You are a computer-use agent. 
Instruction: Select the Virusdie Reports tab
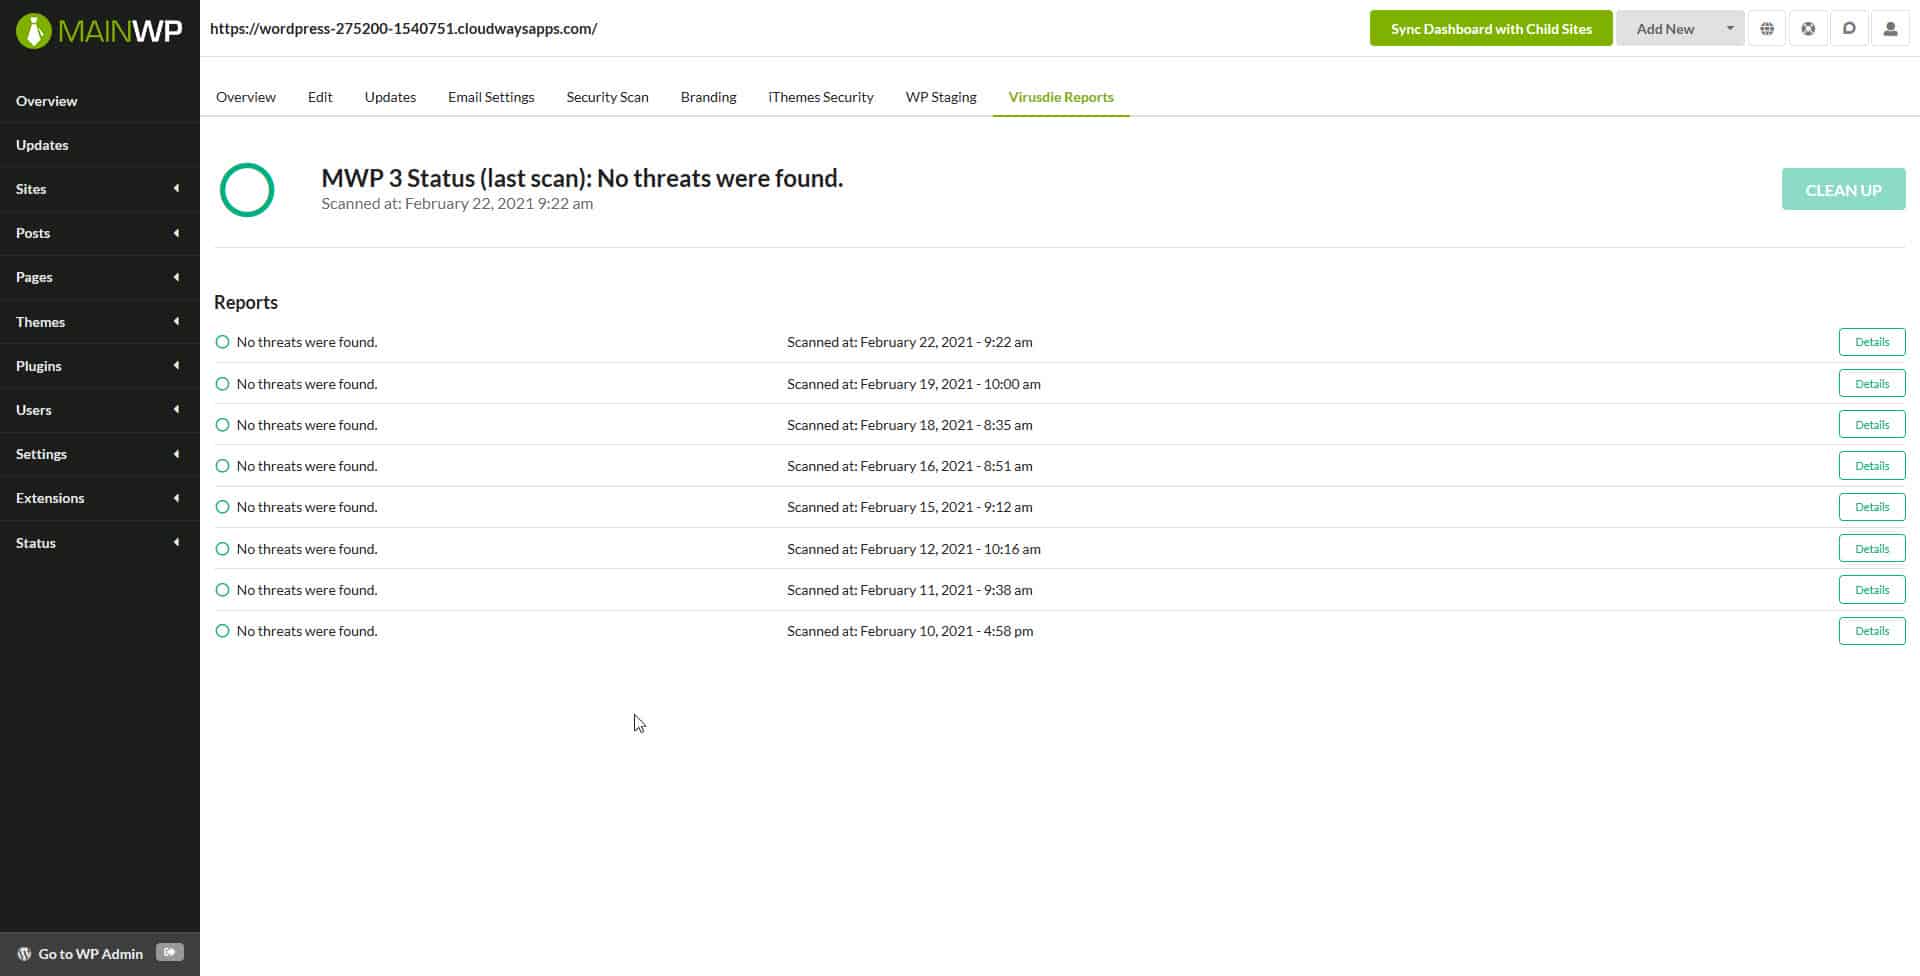tap(1061, 97)
